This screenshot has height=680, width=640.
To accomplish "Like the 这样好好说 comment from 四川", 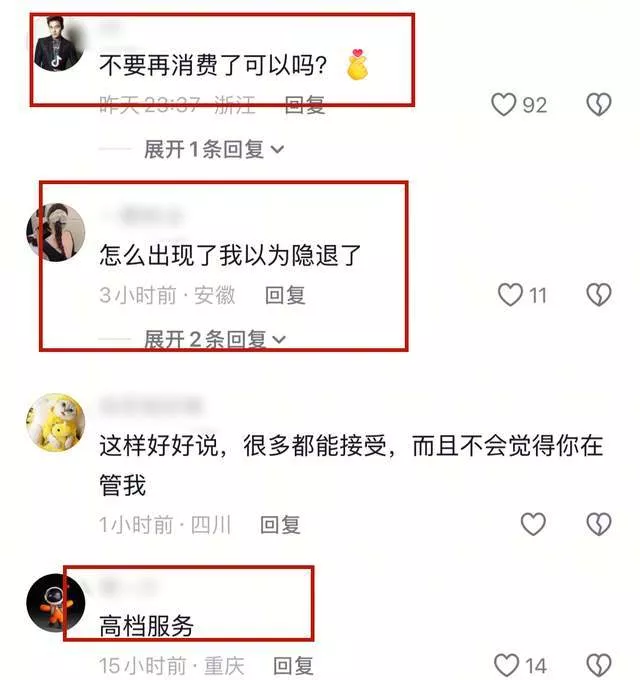I will click(533, 524).
